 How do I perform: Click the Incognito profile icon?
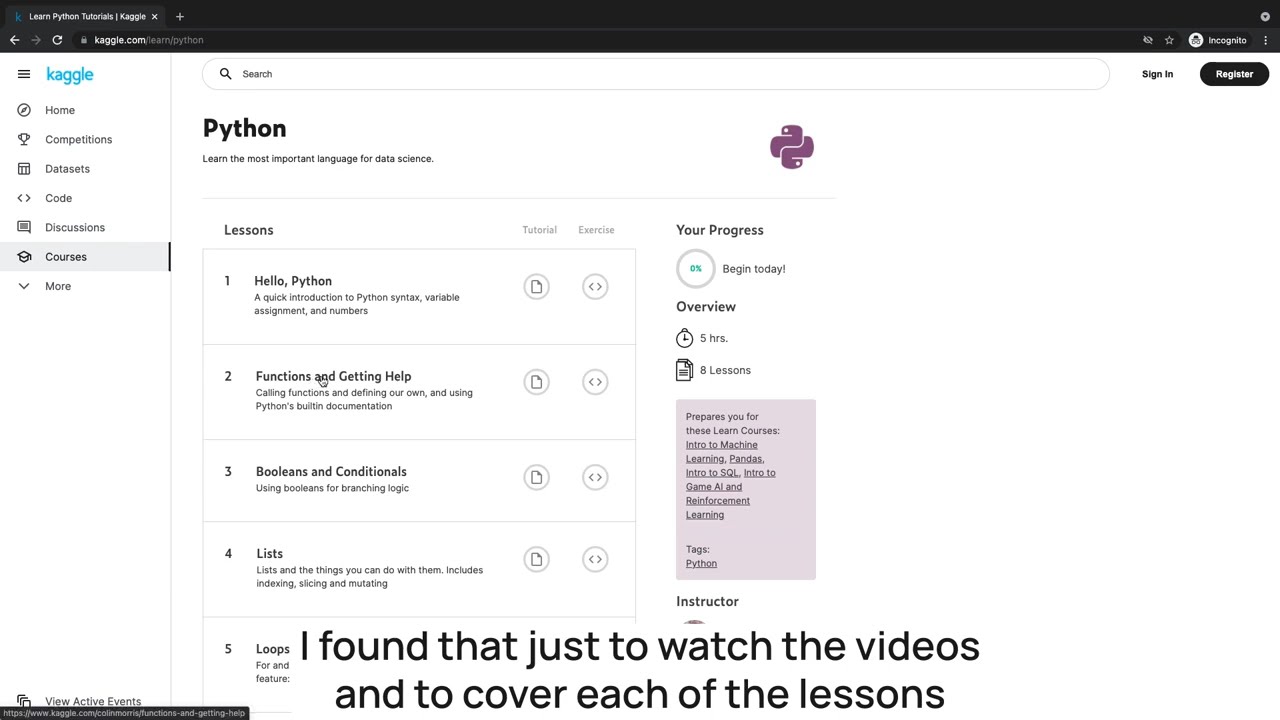pyautogui.click(x=1195, y=40)
